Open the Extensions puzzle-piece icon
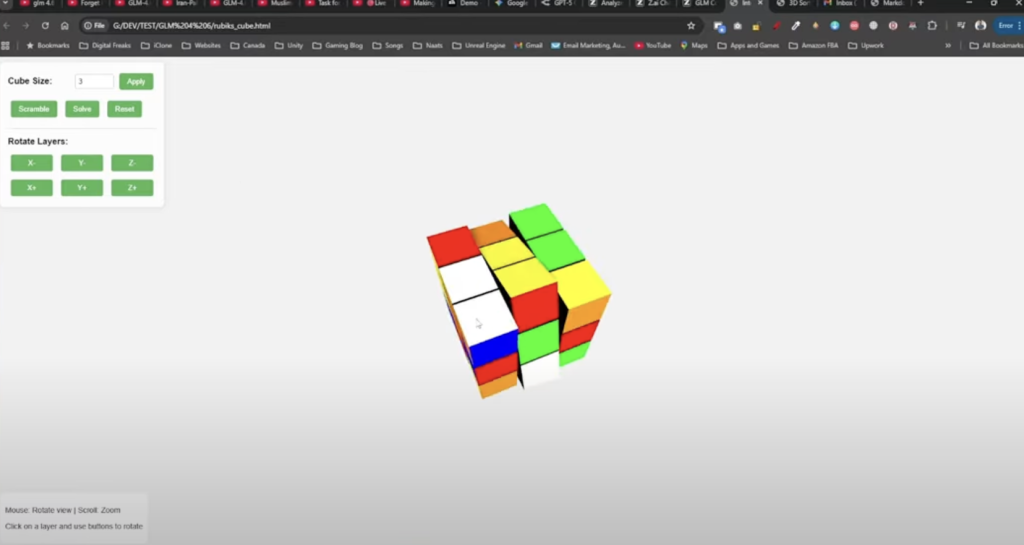The height and width of the screenshot is (545, 1024). 932,26
